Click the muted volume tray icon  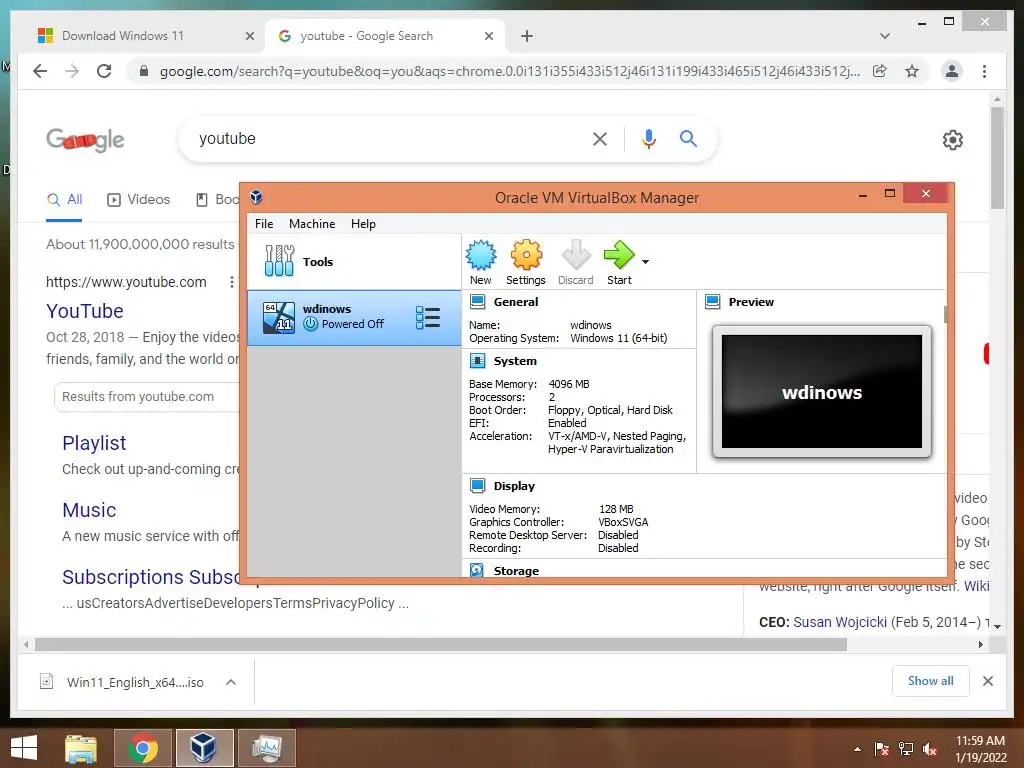930,749
